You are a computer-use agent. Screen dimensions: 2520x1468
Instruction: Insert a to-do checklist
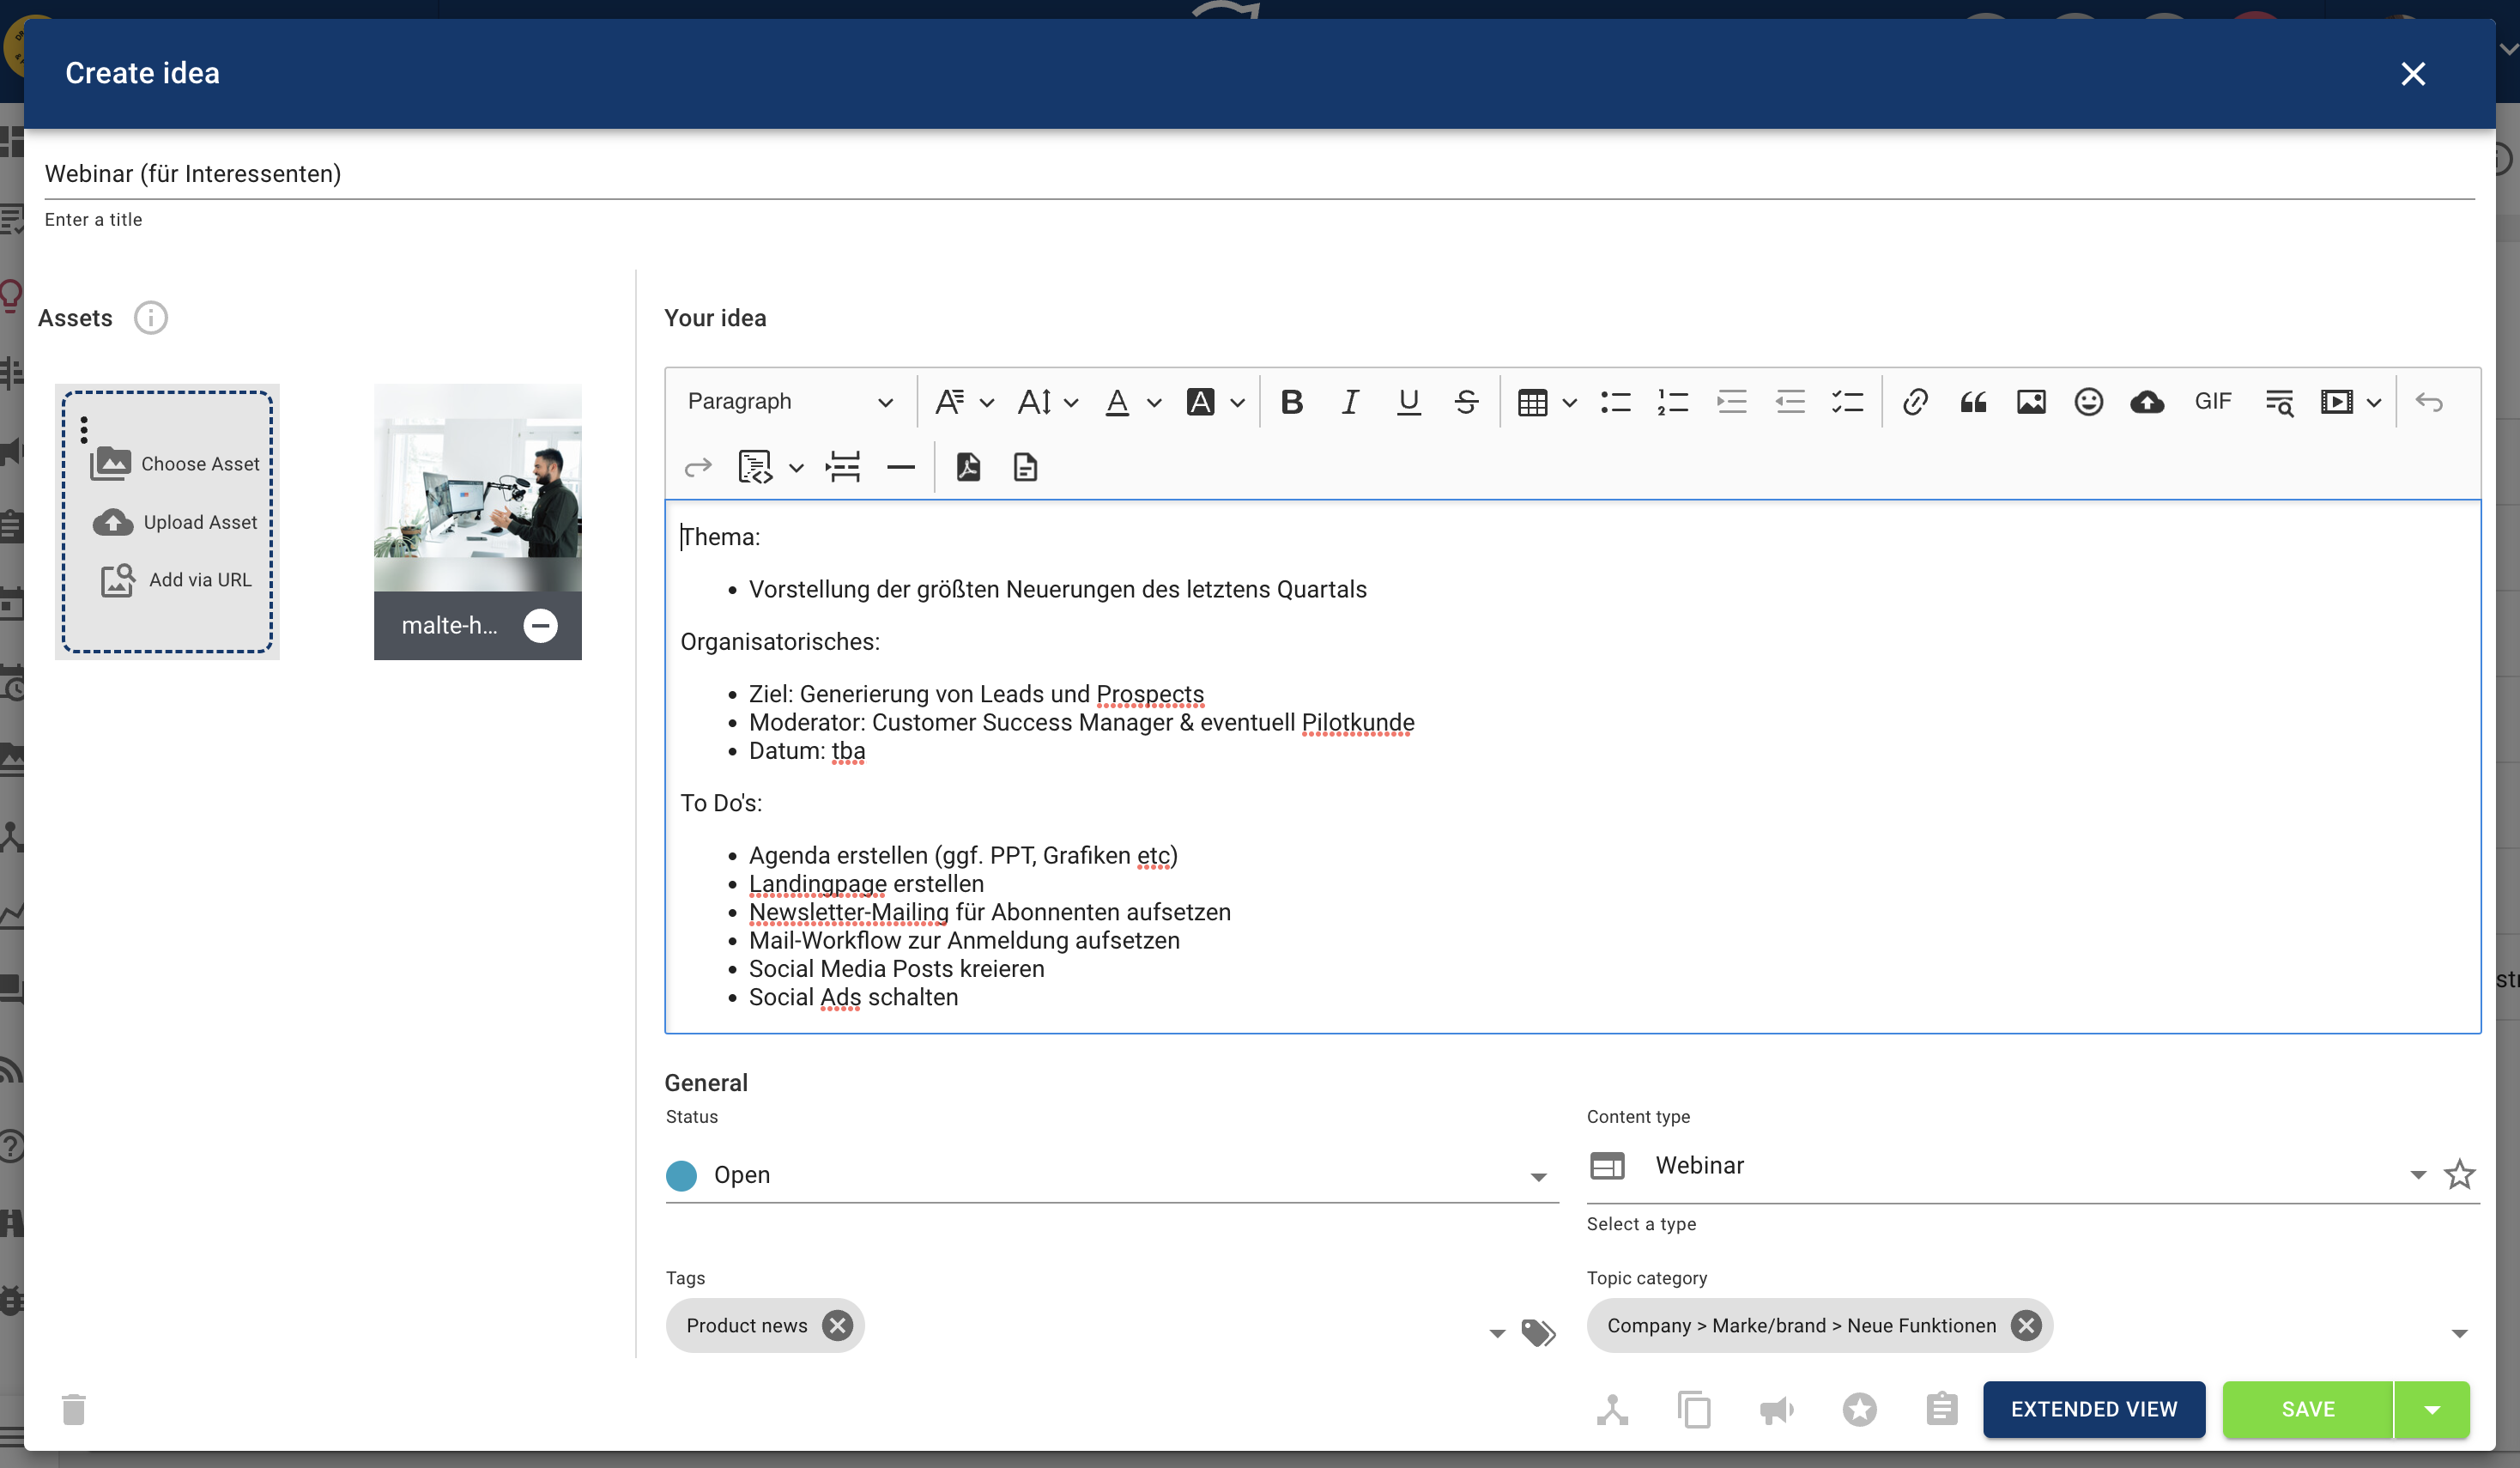(1847, 402)
